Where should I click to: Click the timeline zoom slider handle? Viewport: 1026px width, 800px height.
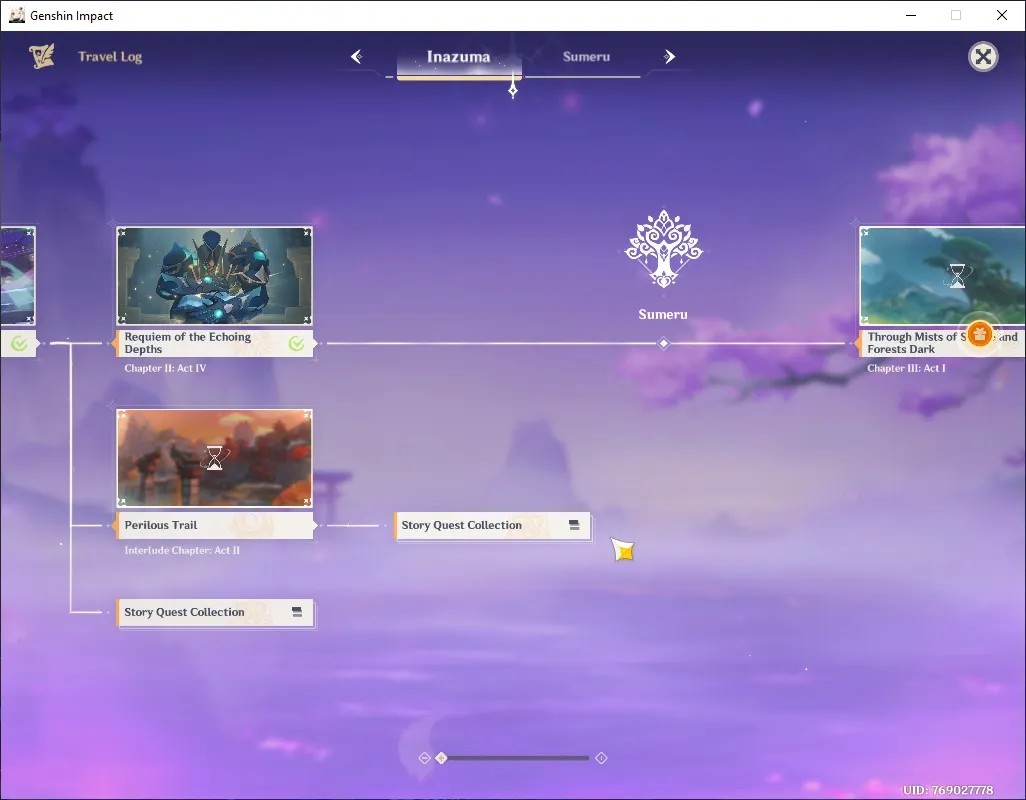441,758
